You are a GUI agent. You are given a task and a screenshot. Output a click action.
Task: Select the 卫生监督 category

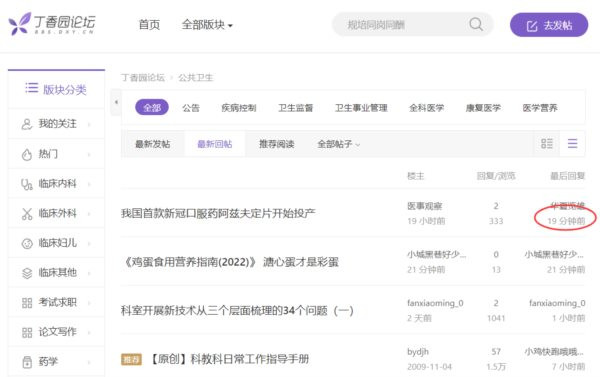(x=295, y=108)
